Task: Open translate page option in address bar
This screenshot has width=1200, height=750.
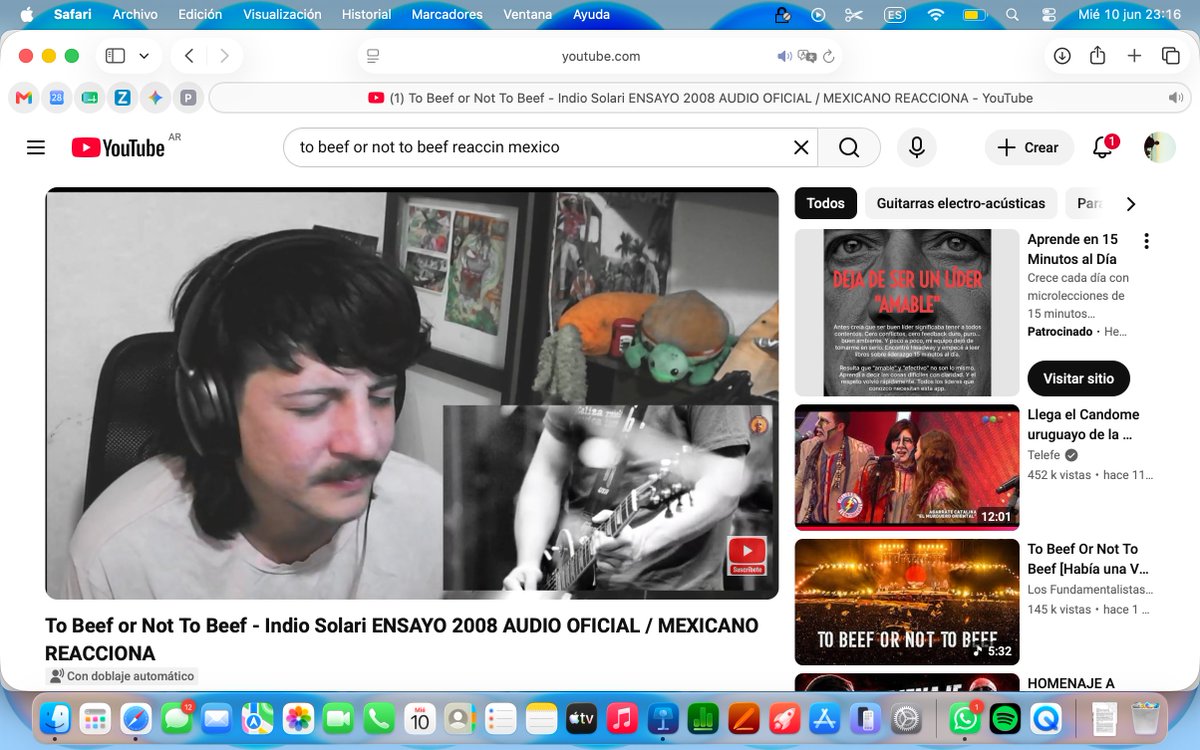Action: [807, 56]
